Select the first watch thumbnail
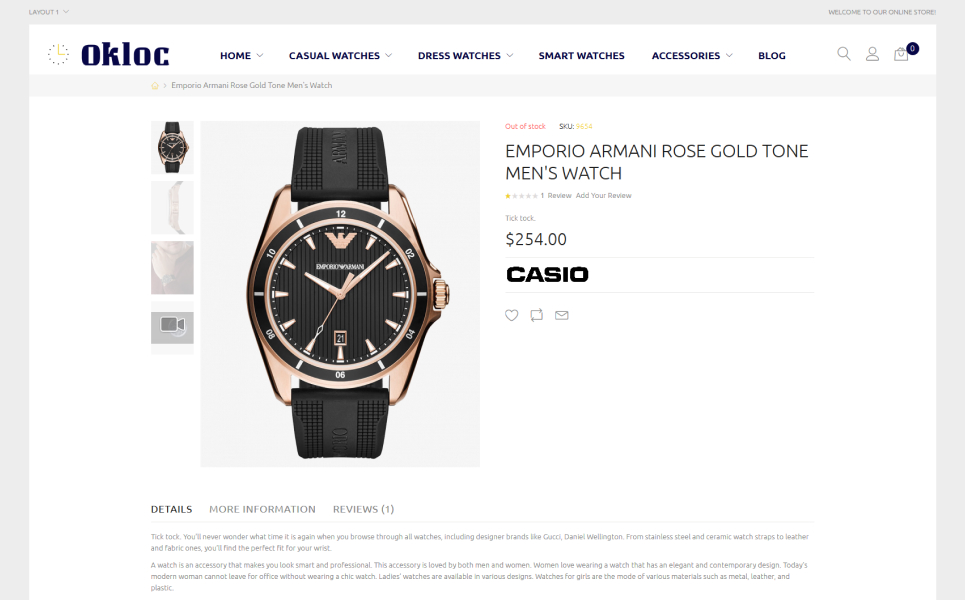 pyautogui.click(x=172, y=147)
